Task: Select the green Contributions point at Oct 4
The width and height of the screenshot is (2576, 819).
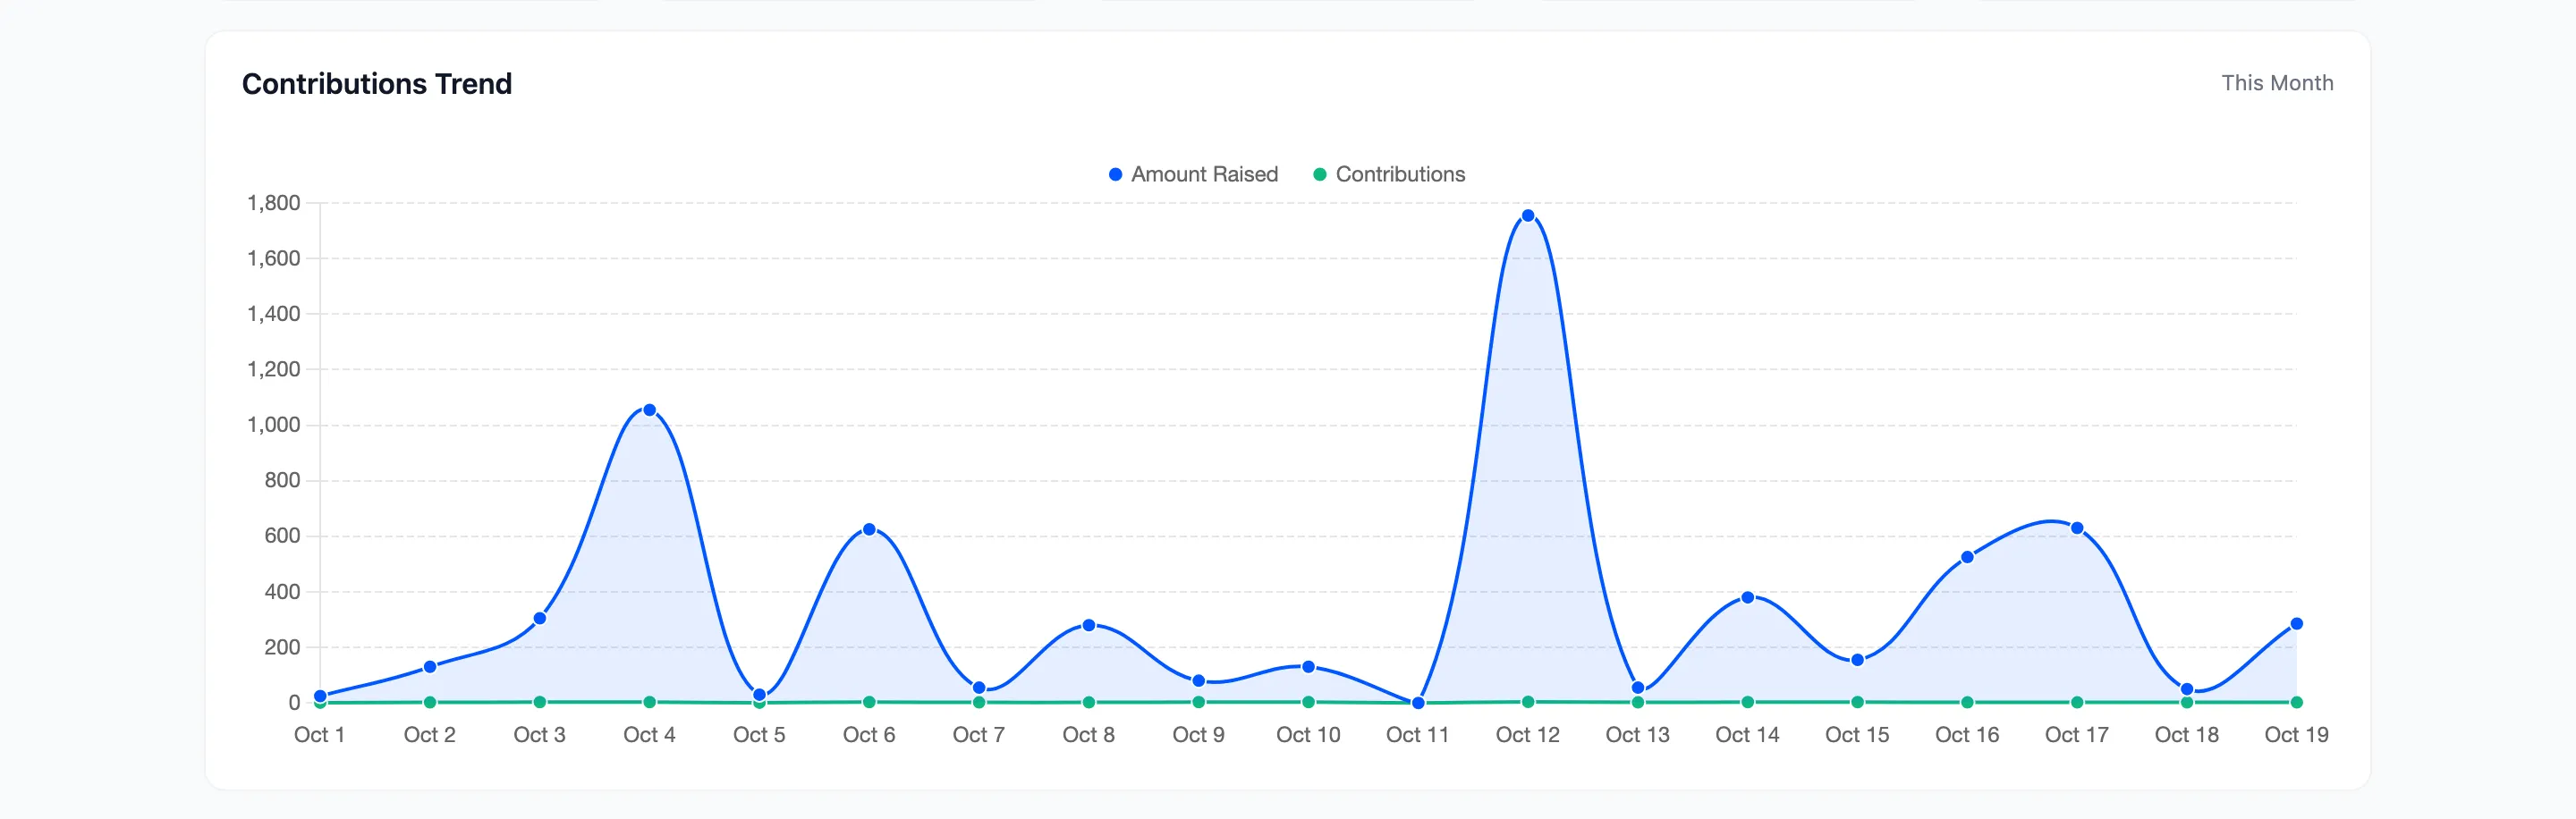Action: click(x=649, y=702)
